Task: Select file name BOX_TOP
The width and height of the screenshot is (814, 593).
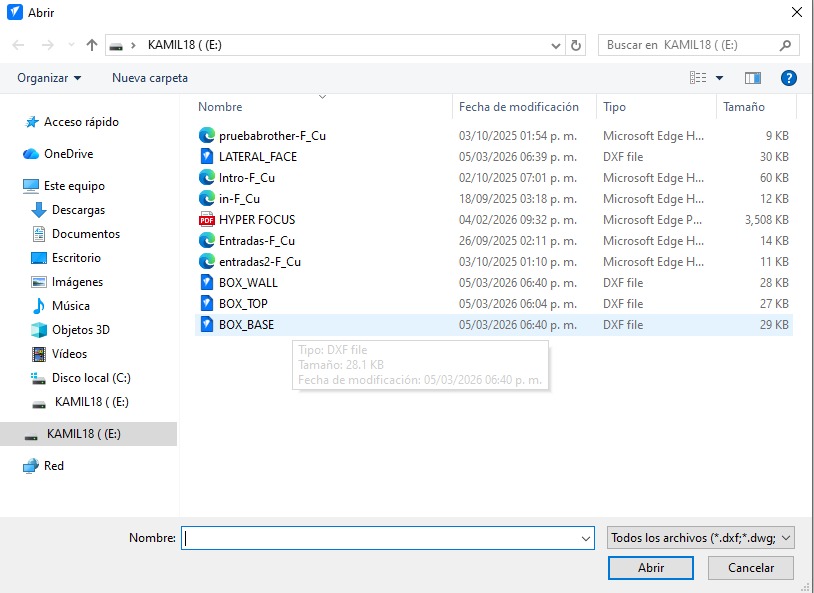Action: (x=243, y=304)
